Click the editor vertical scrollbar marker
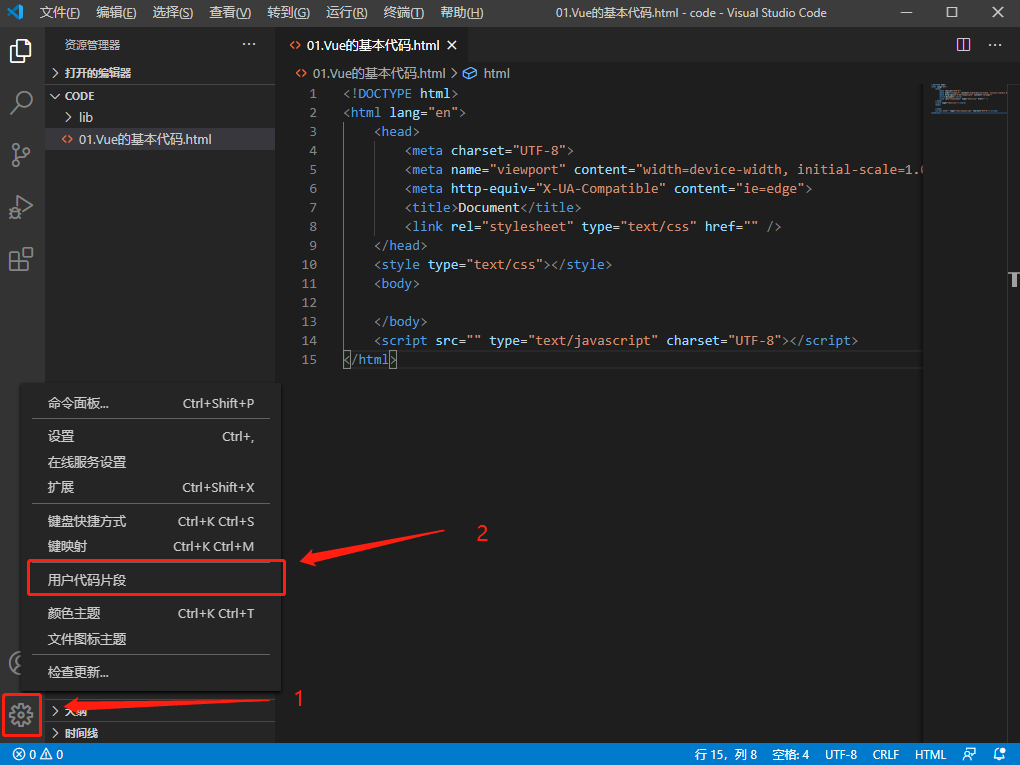Viewport: 1020px width, 765px height. pos(1014,280)
